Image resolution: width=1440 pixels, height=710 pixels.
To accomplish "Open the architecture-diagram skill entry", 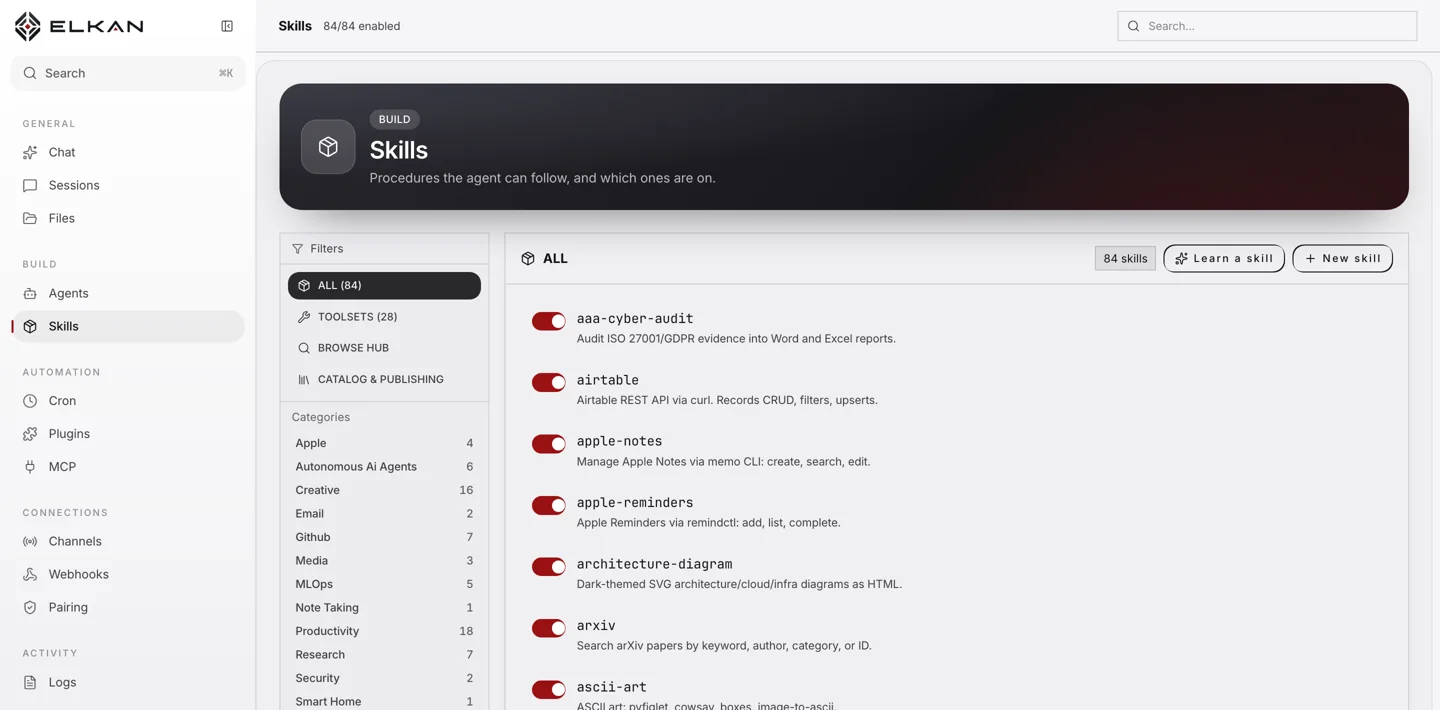I will pyautogui.click(x=654, y=564).
